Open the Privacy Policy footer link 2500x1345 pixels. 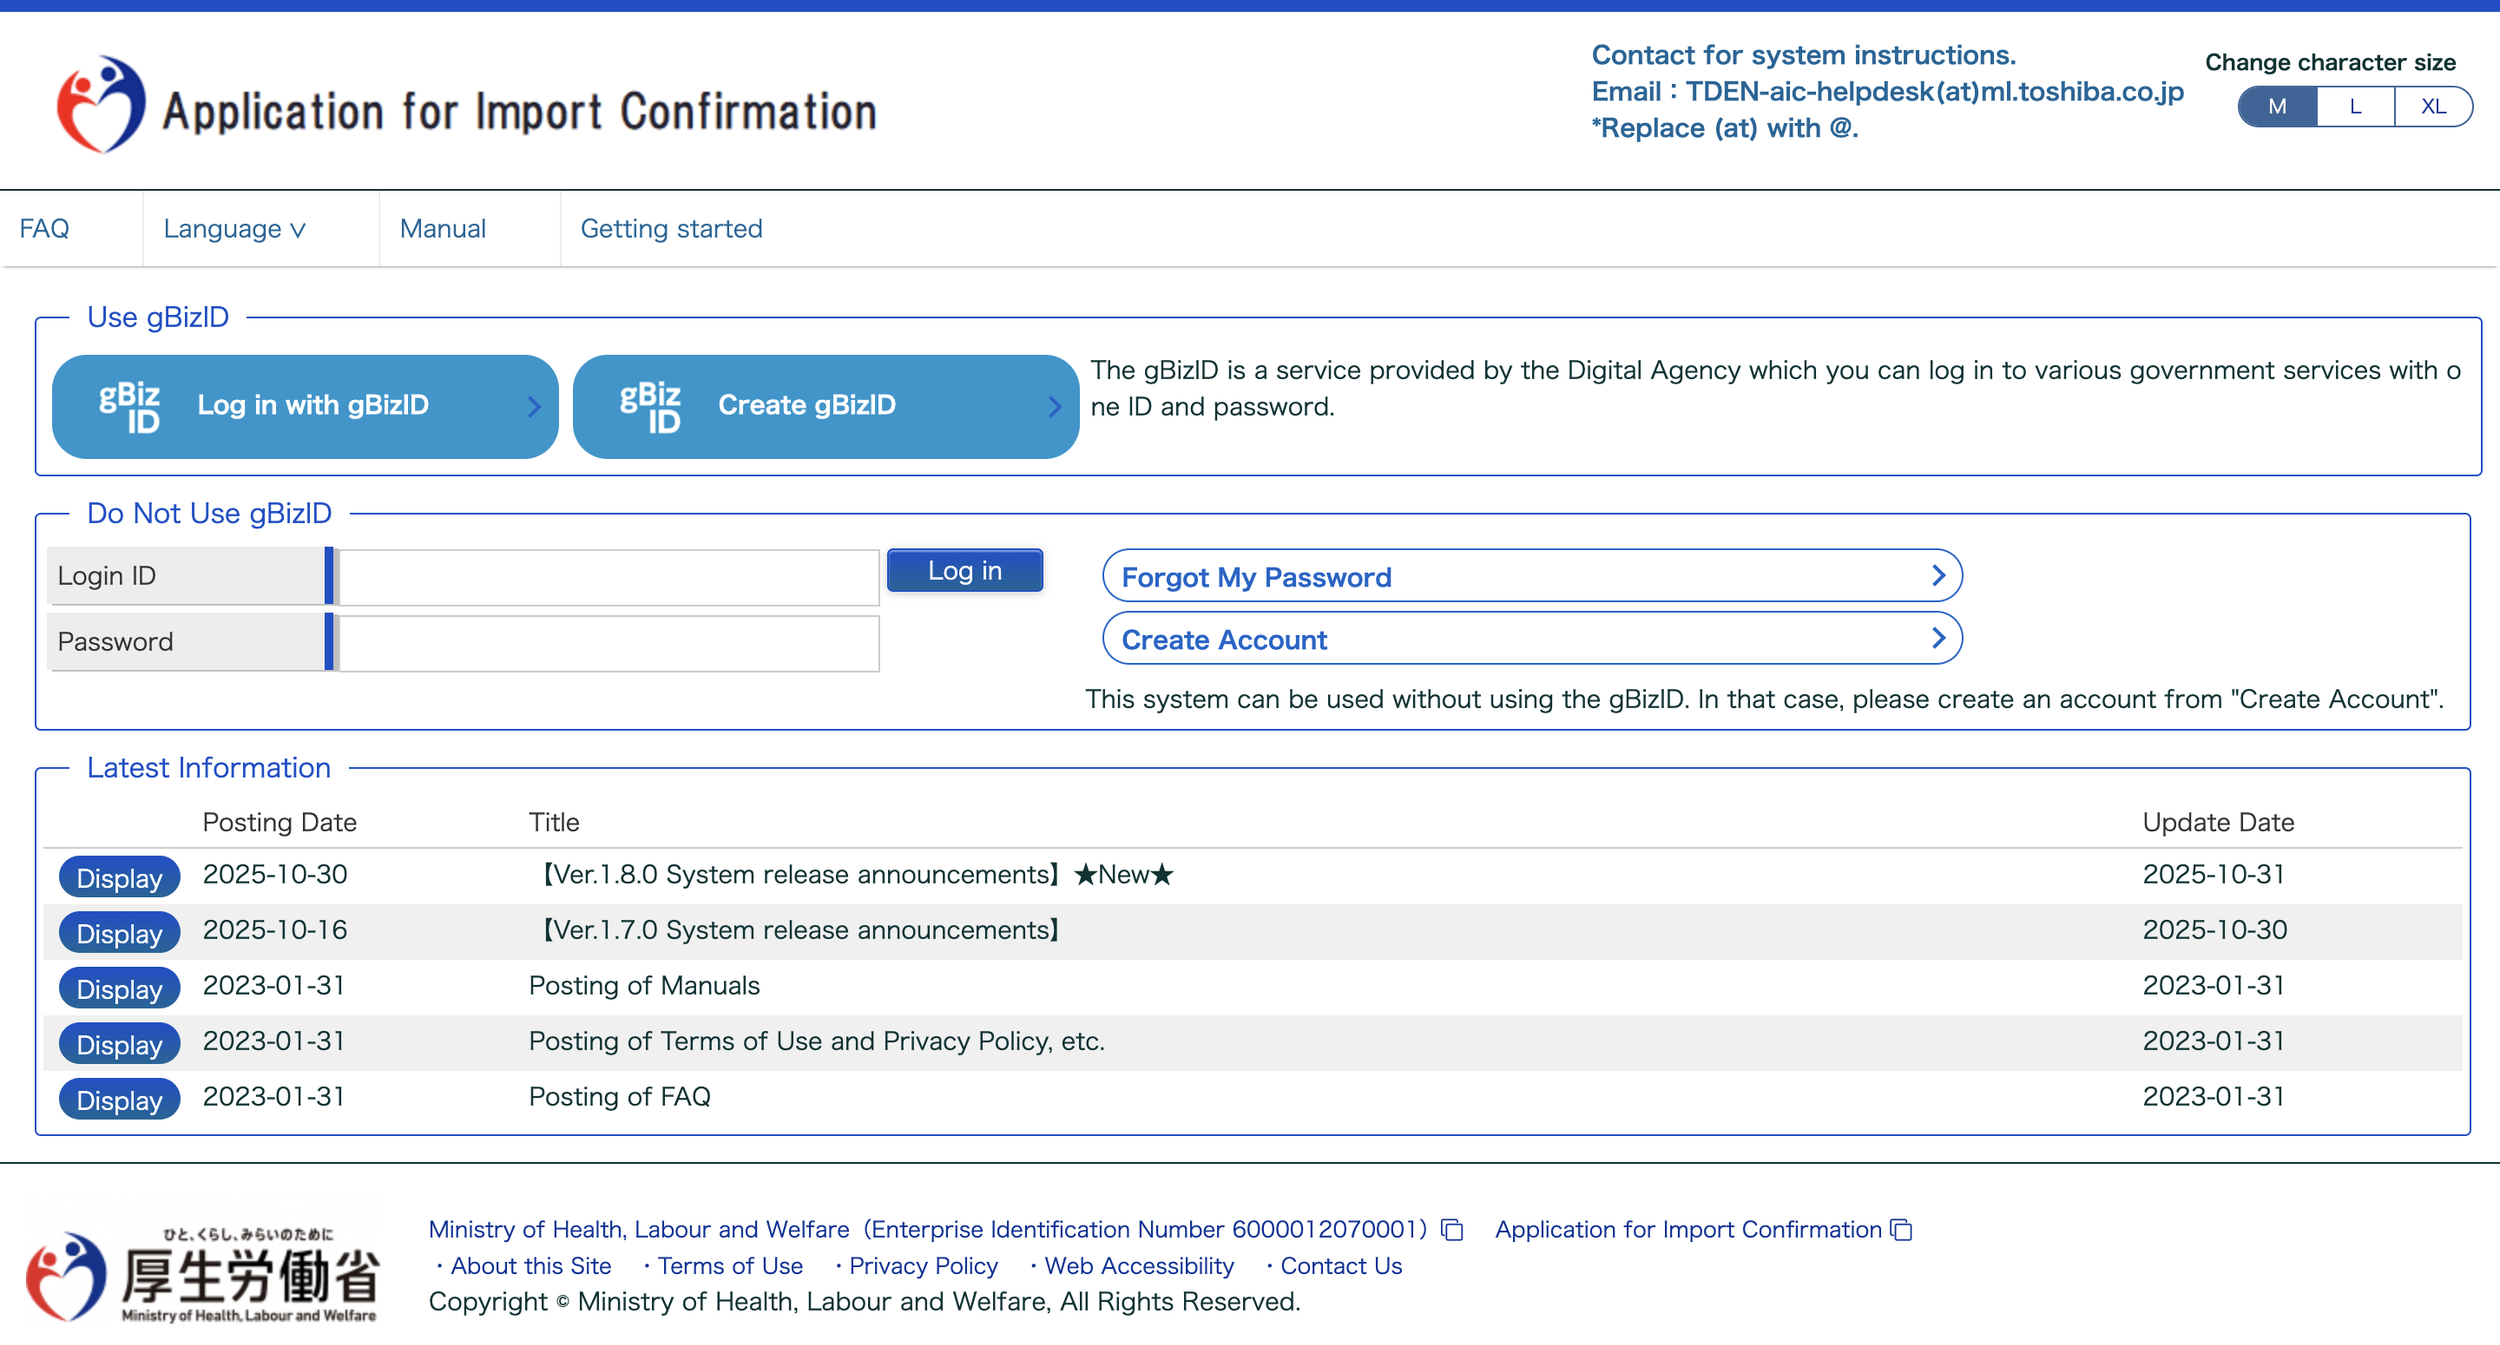coord(922,1266)
